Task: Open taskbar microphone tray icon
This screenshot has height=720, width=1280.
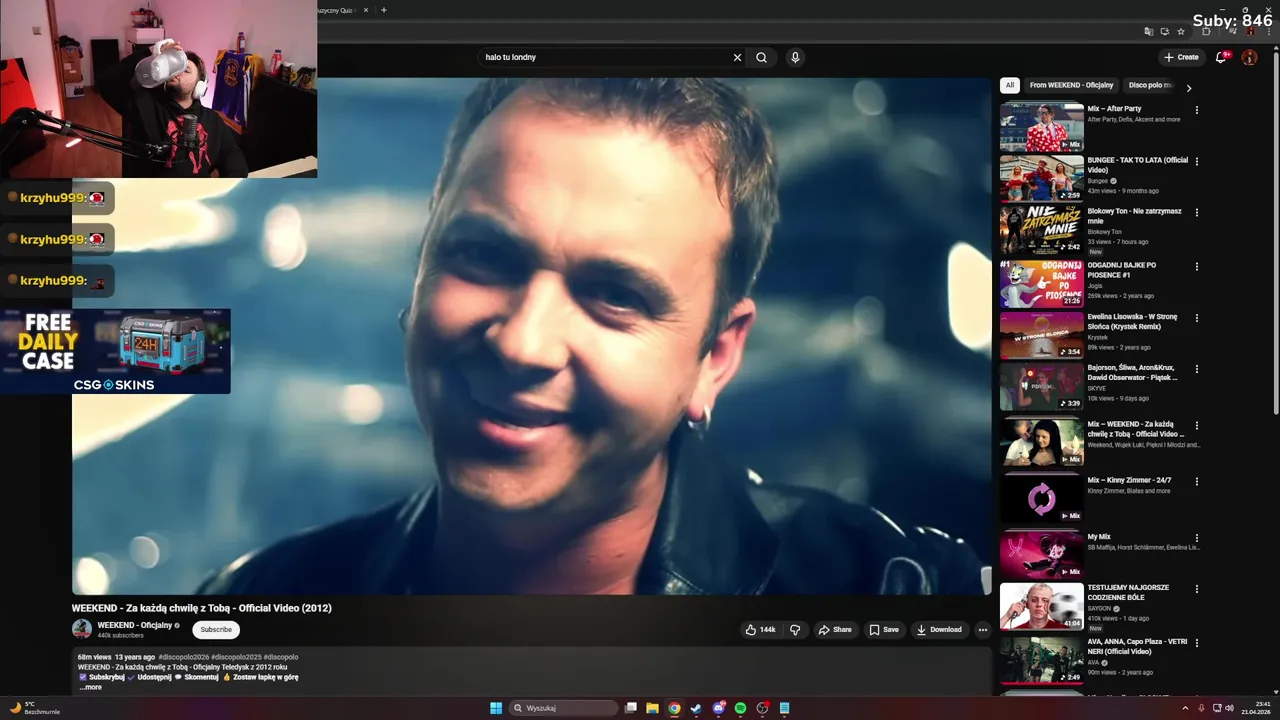Action: point(1201,708)
